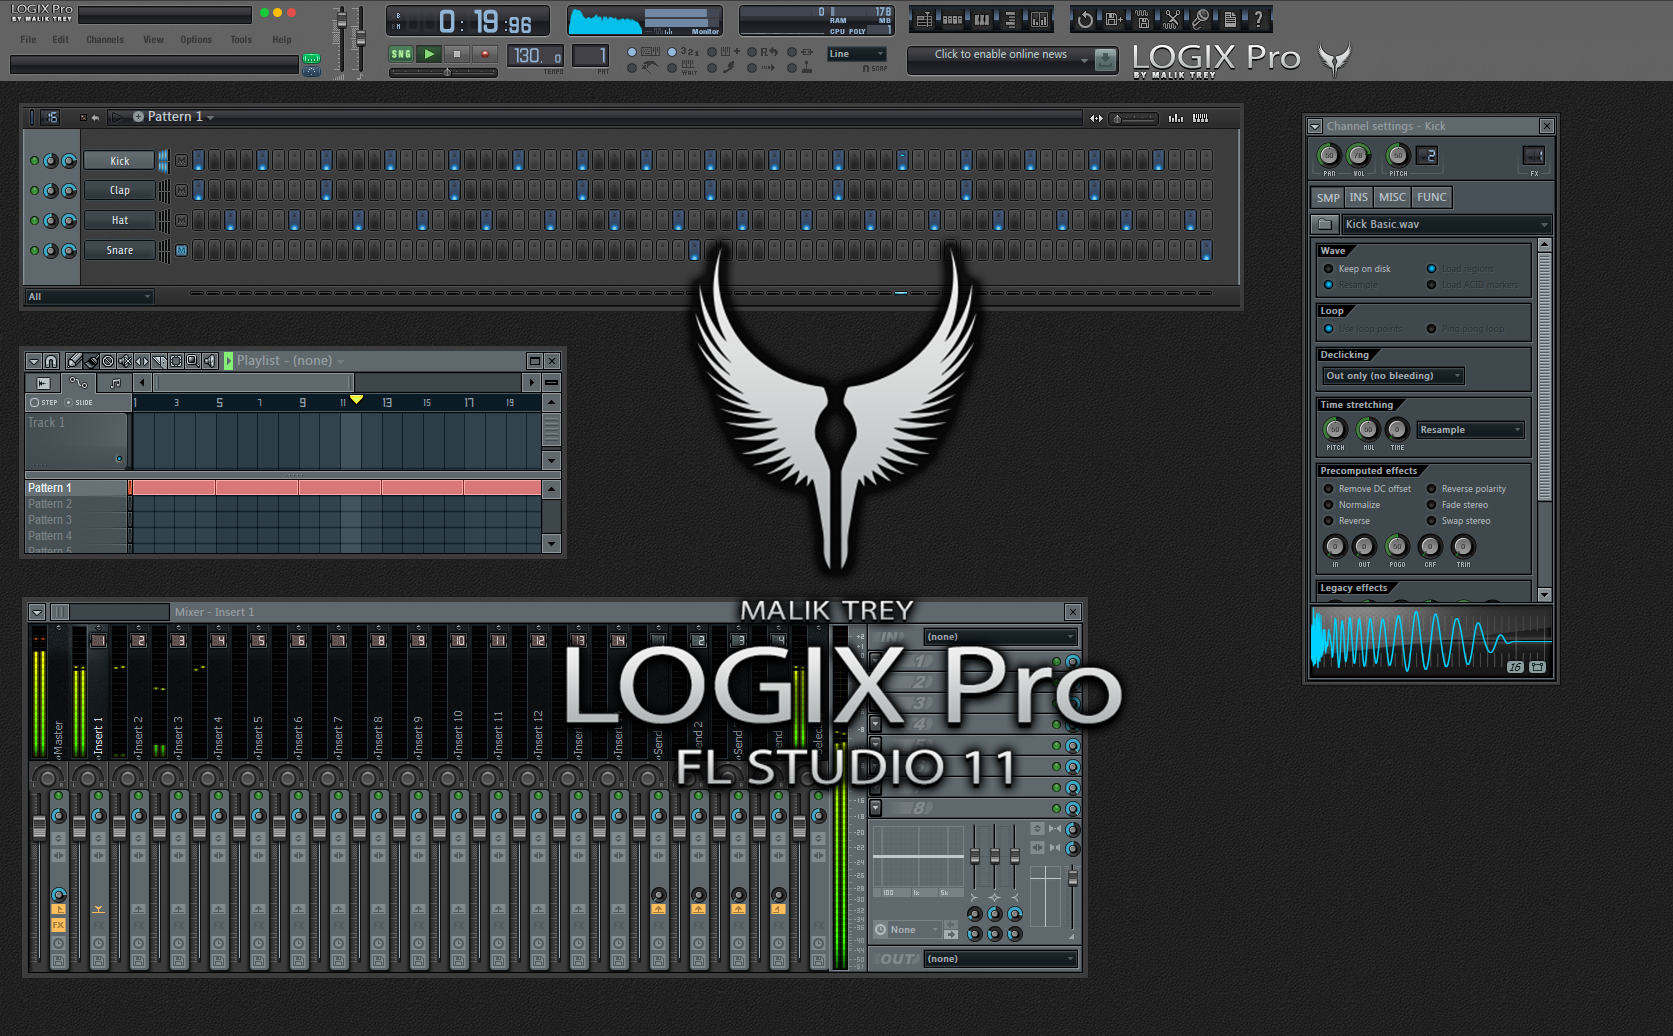Open the Options menu

pyautogui.click(x=195, y=40)
